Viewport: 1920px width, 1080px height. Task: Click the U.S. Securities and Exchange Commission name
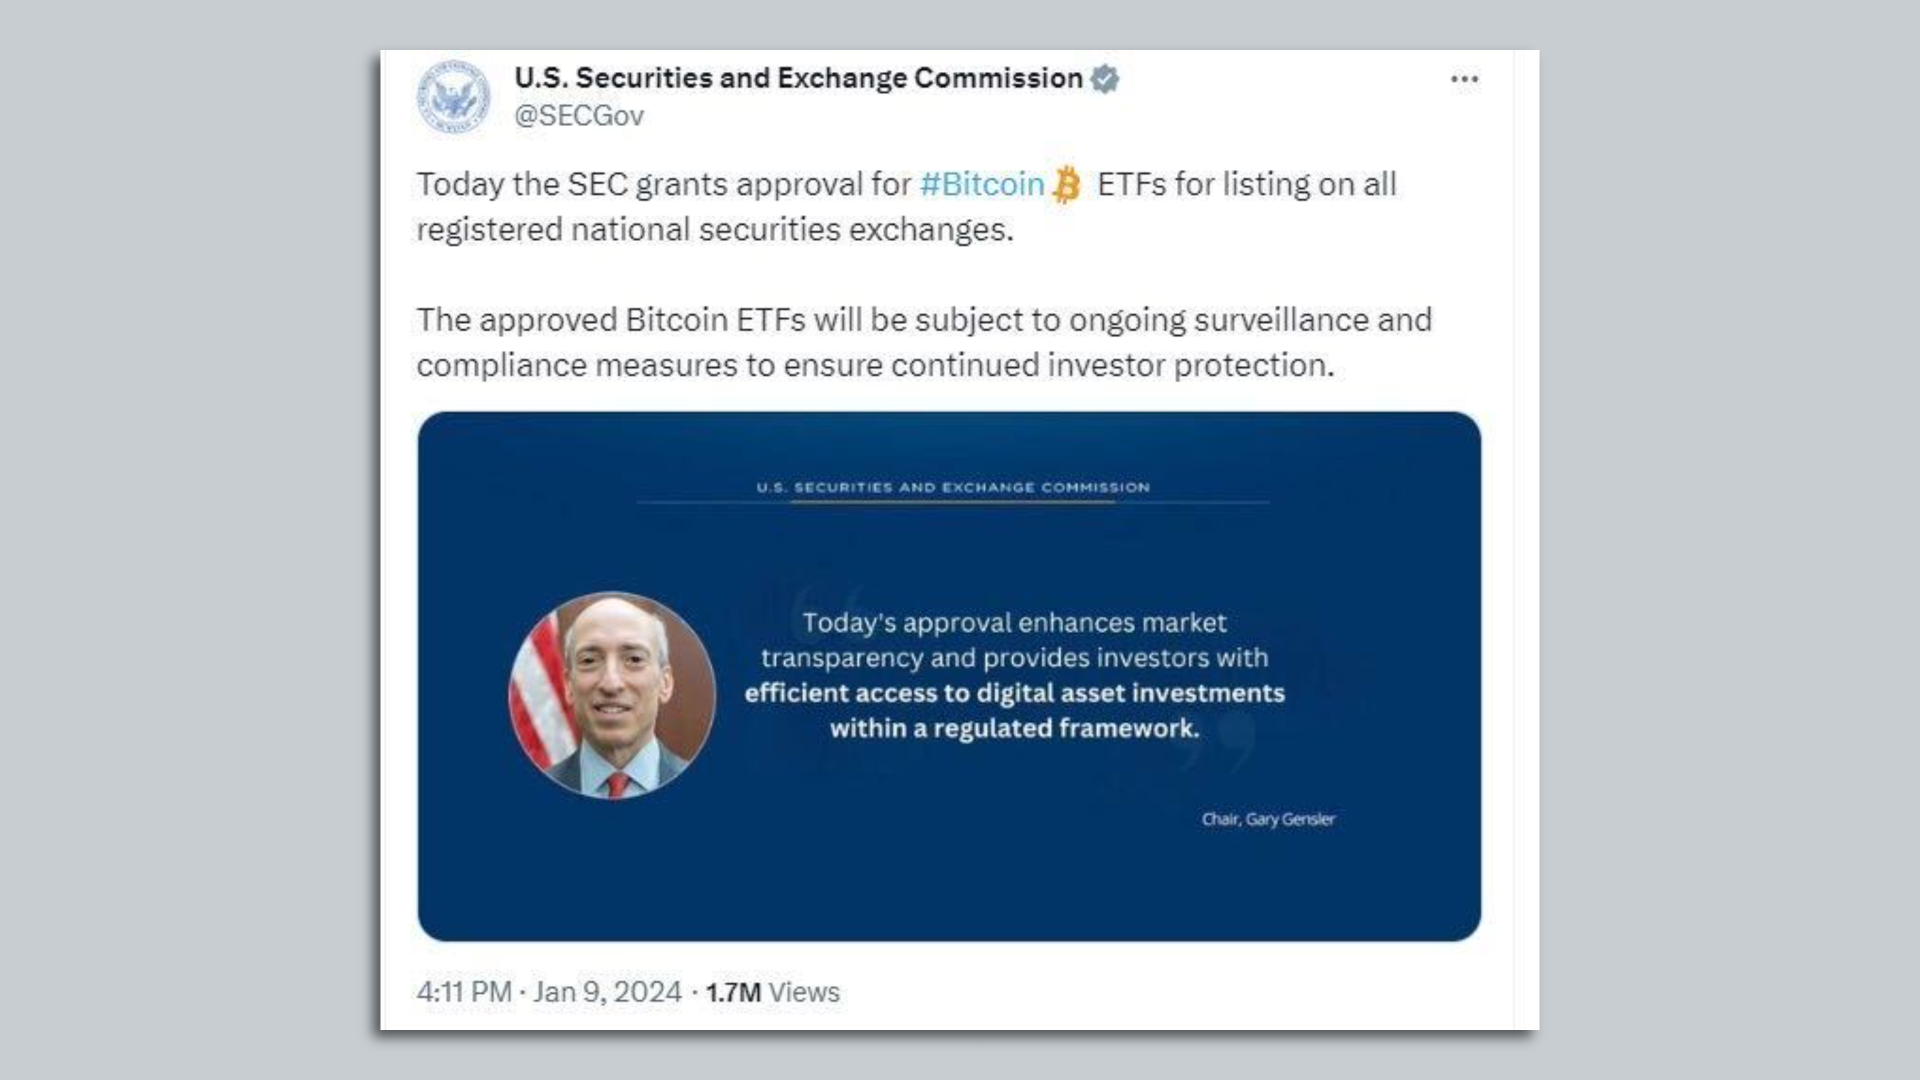pyautogui.click(x=798, y=78)
